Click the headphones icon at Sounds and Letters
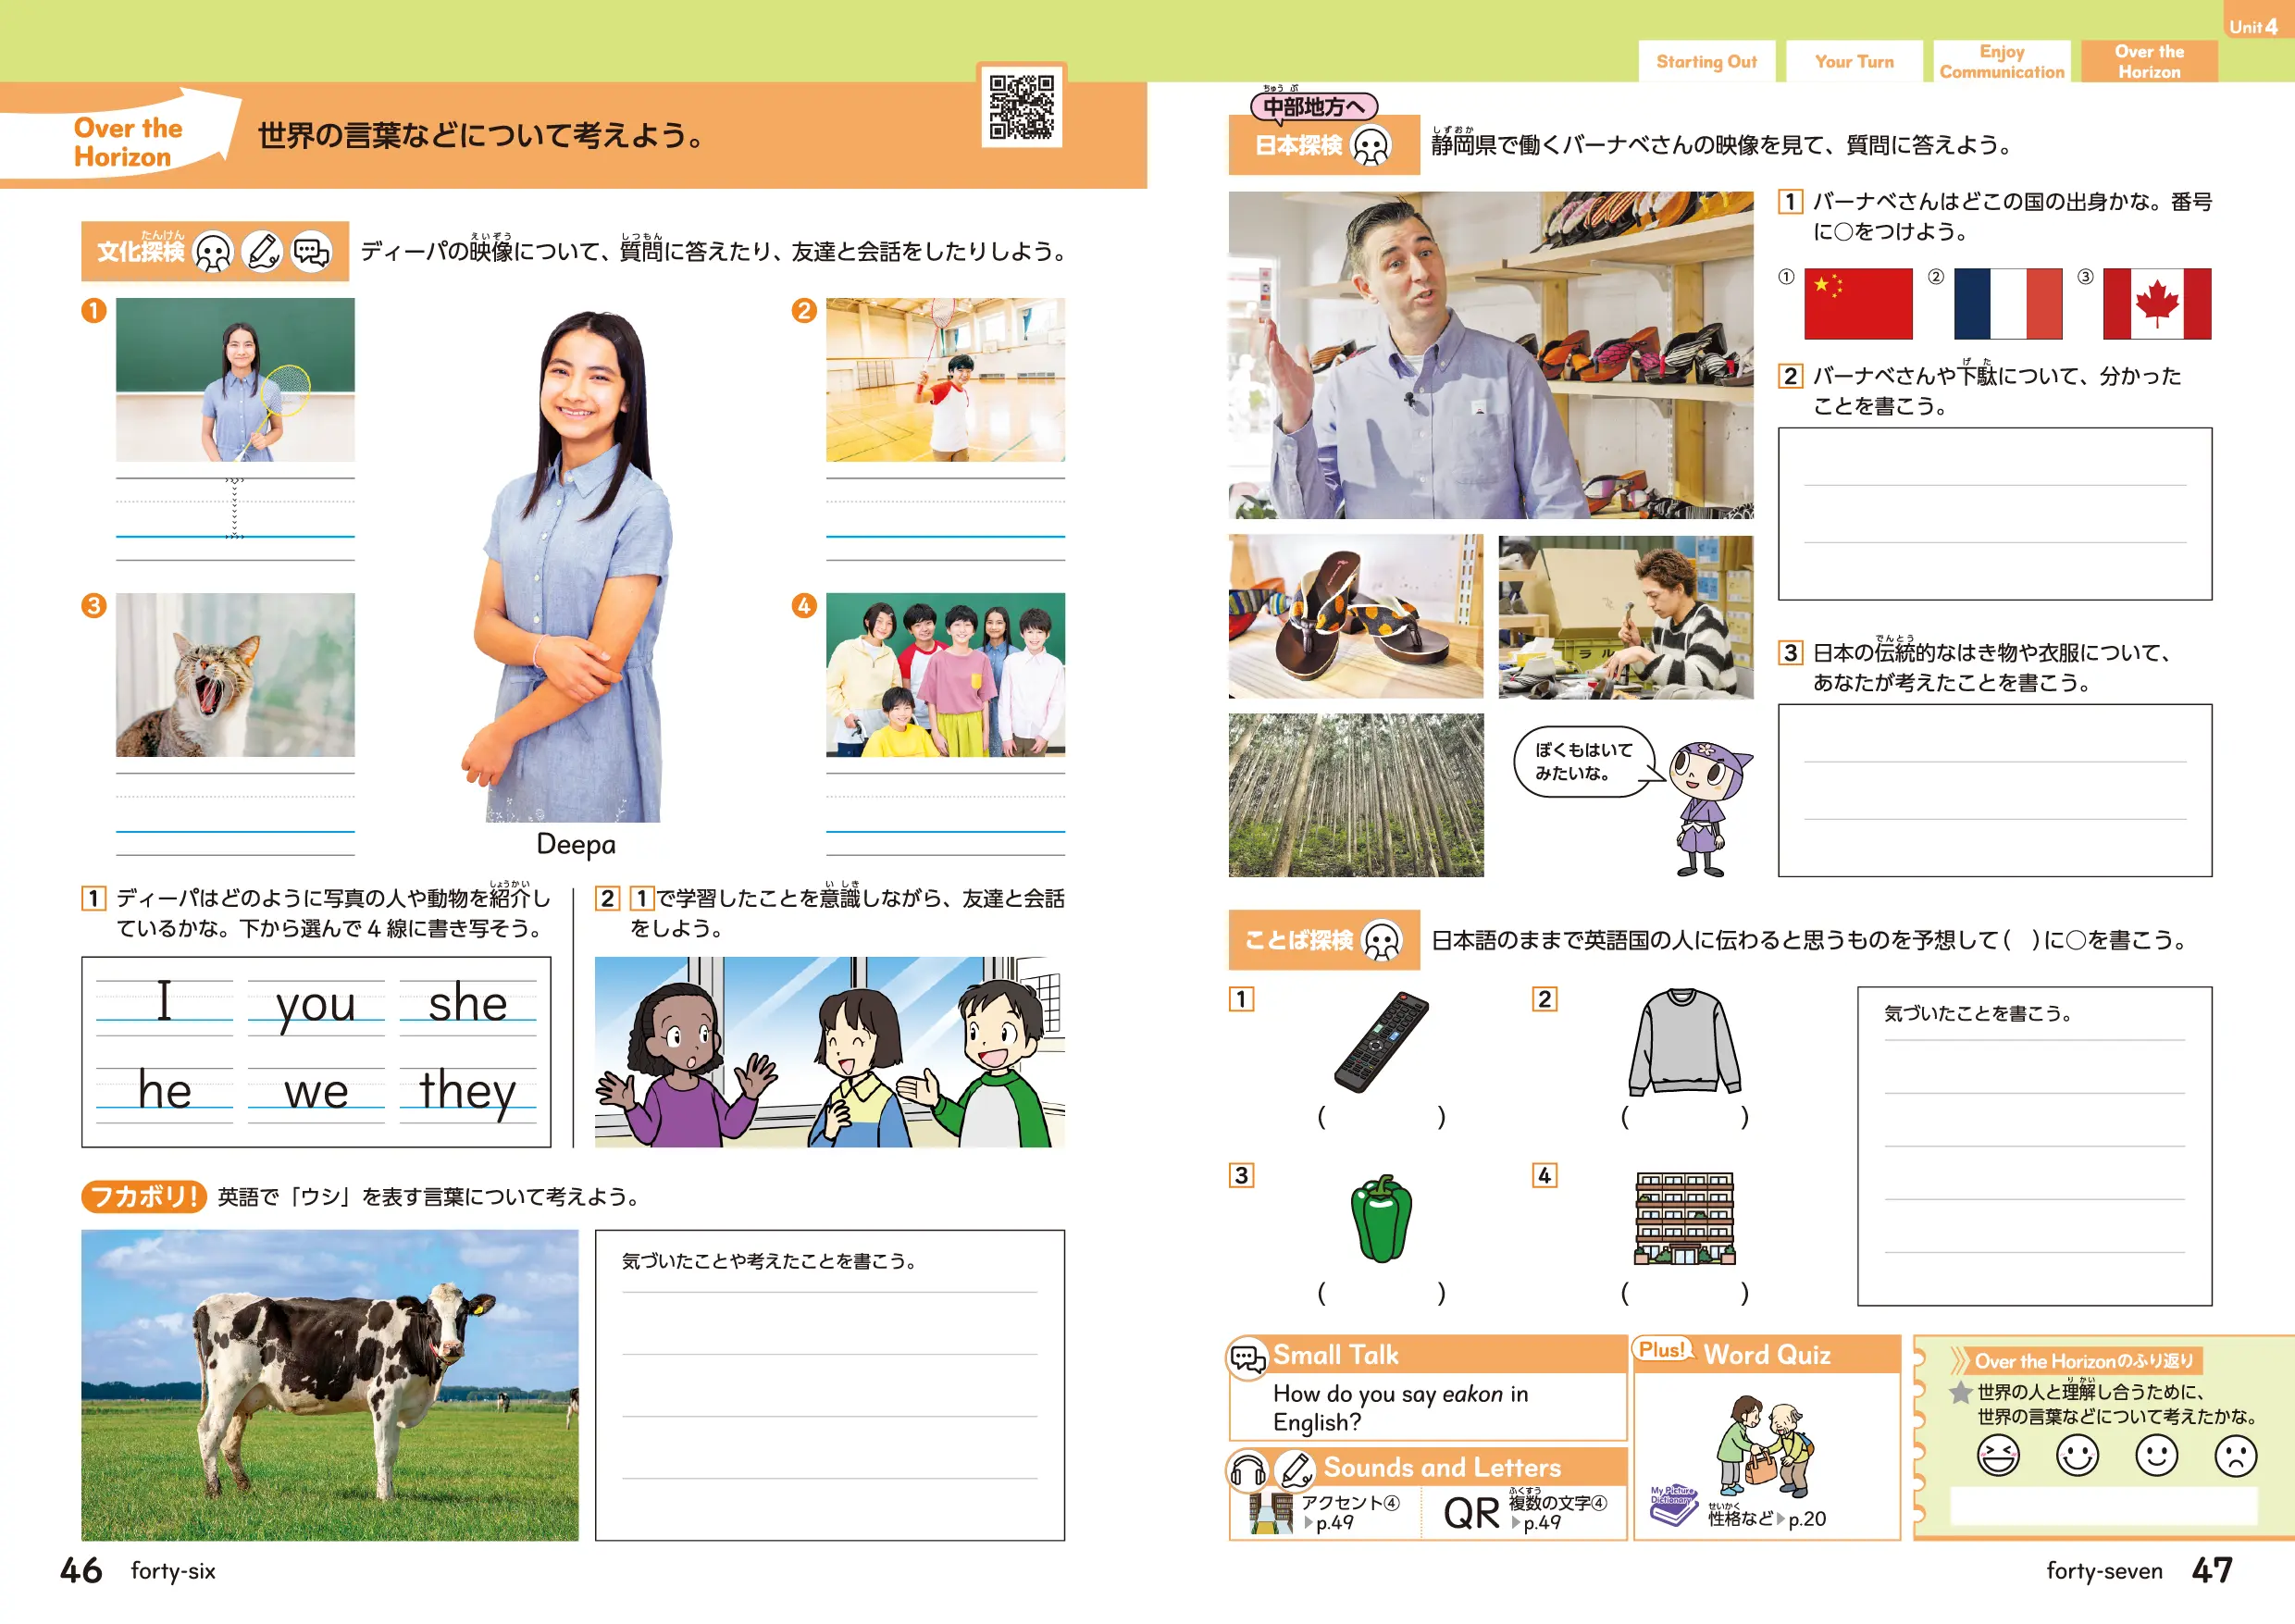 coord(1248,1470)
